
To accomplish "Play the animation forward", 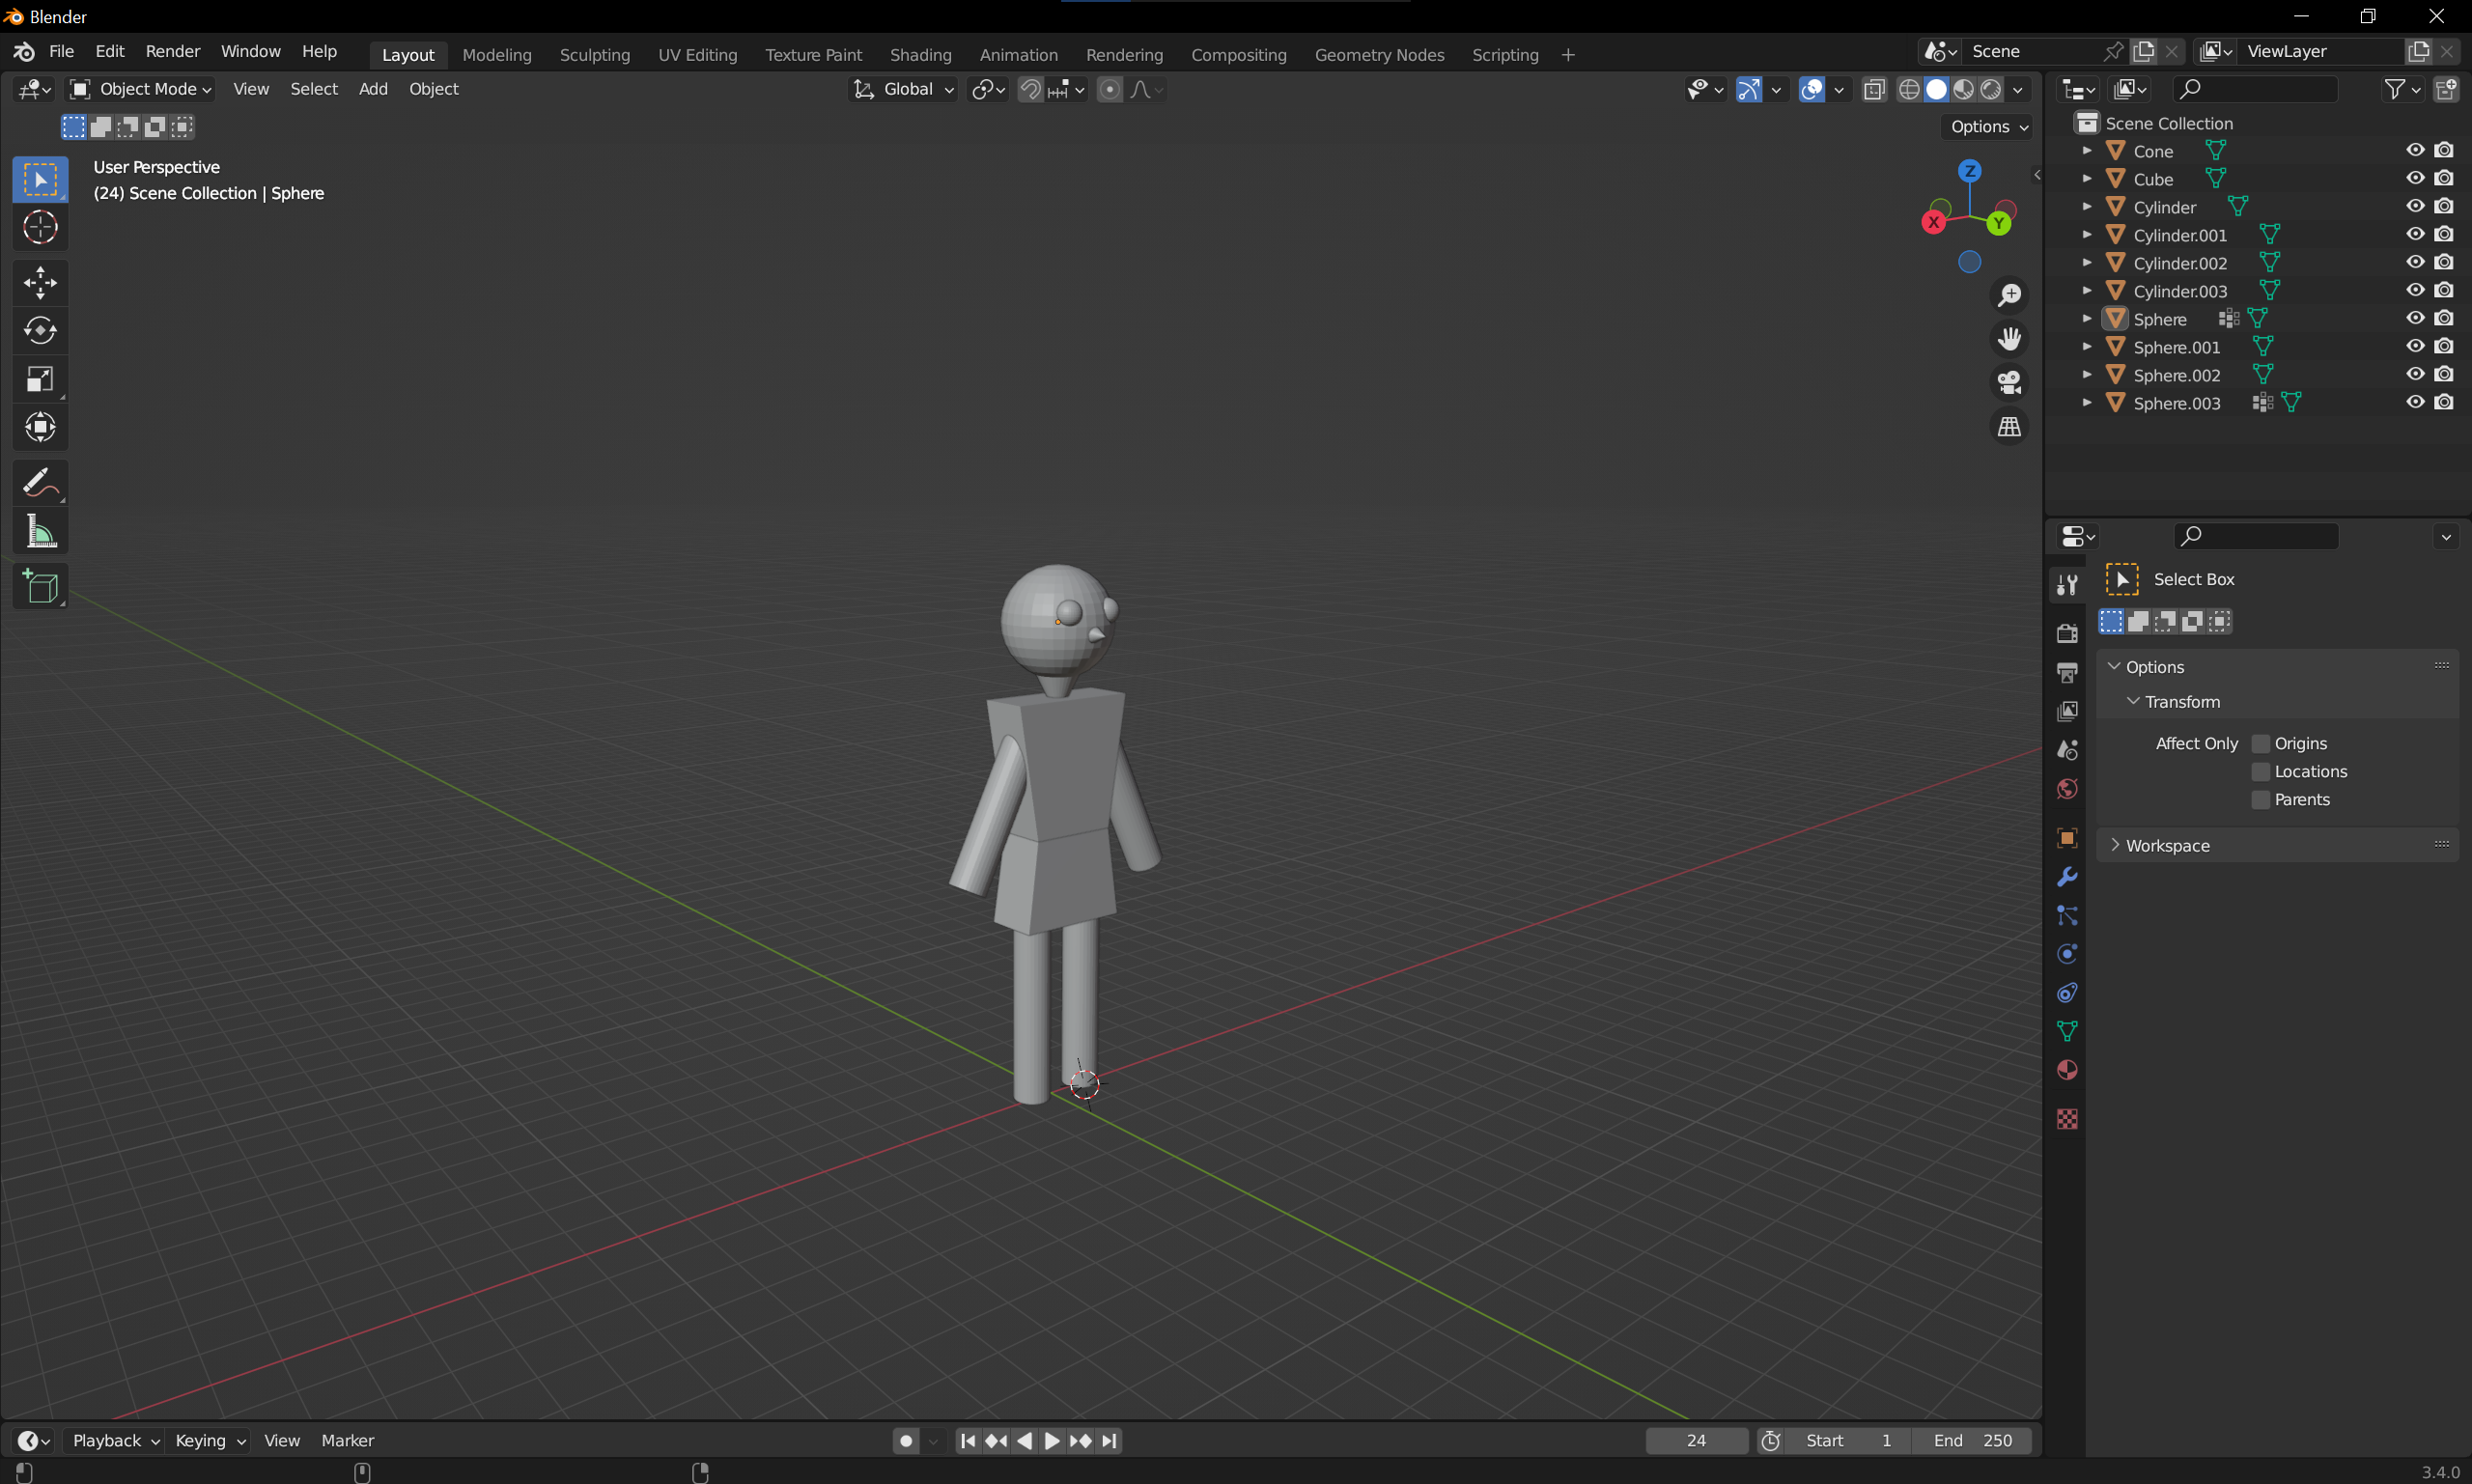I will [x=1052, y=1441].
